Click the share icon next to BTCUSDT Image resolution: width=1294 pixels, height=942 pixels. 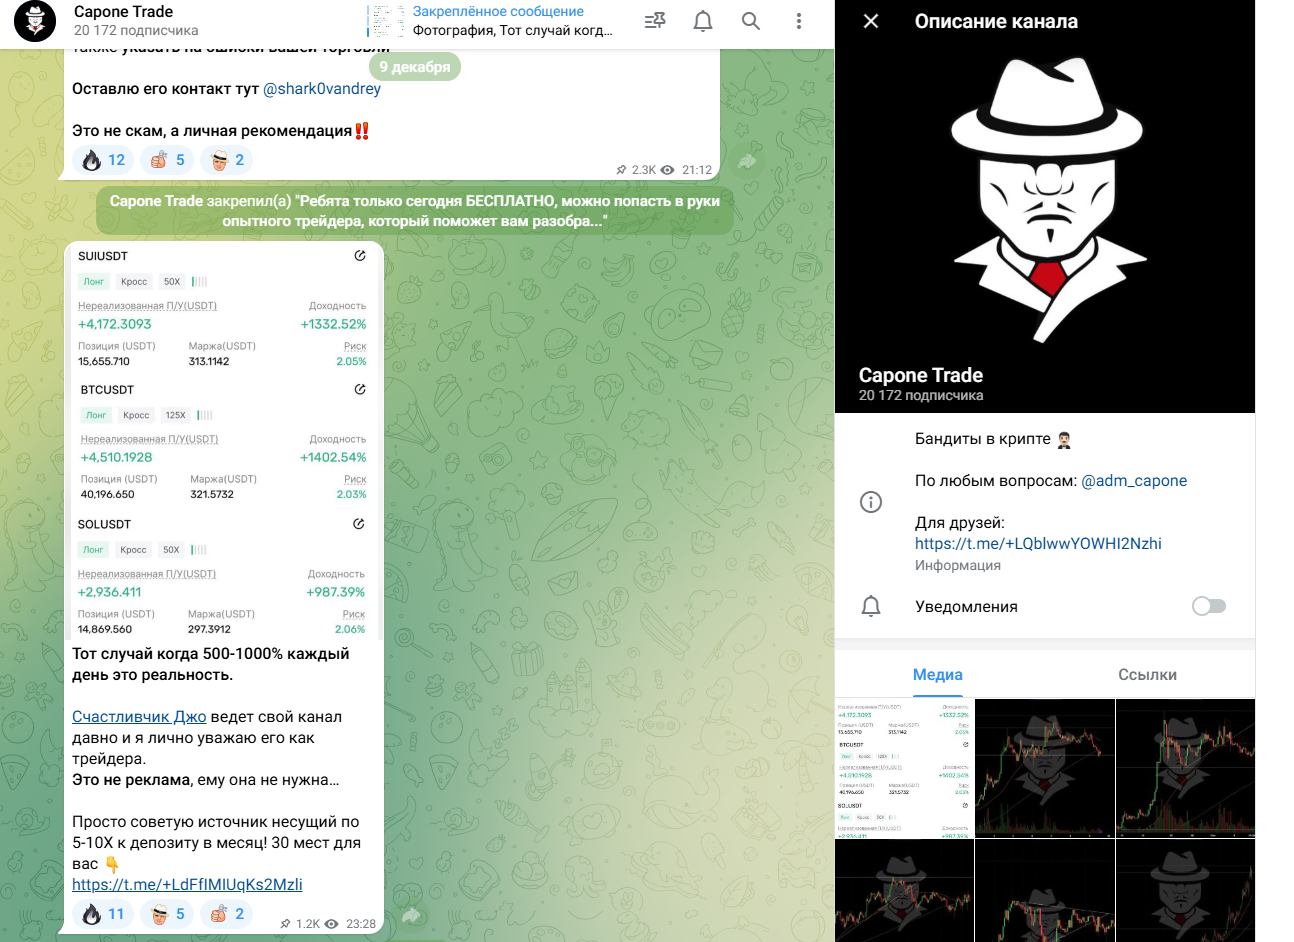360,390
